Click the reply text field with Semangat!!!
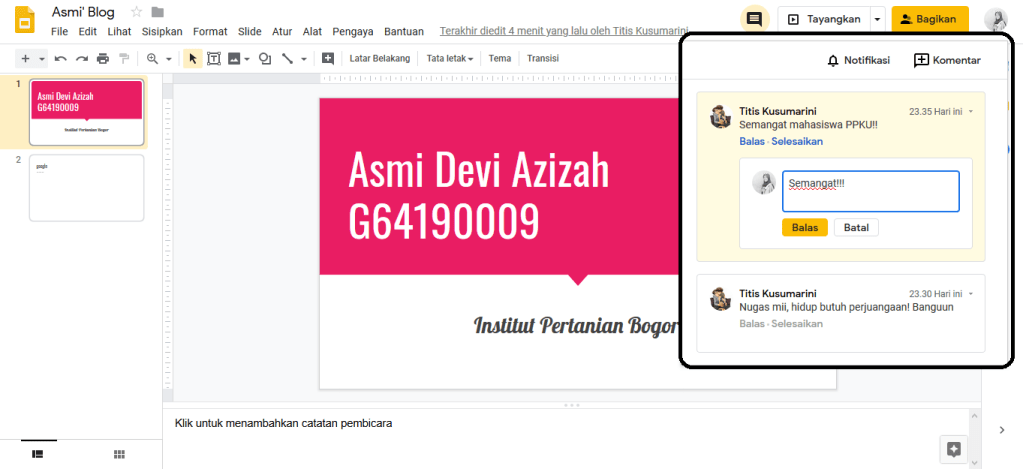 pyautogui.click(x=870, y=191)
